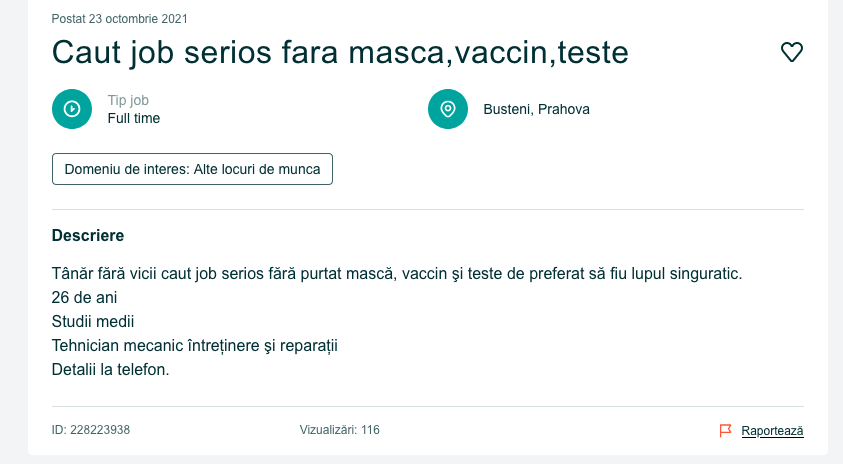
Task: Follow the Raportează link
Action: pos(772,431)
